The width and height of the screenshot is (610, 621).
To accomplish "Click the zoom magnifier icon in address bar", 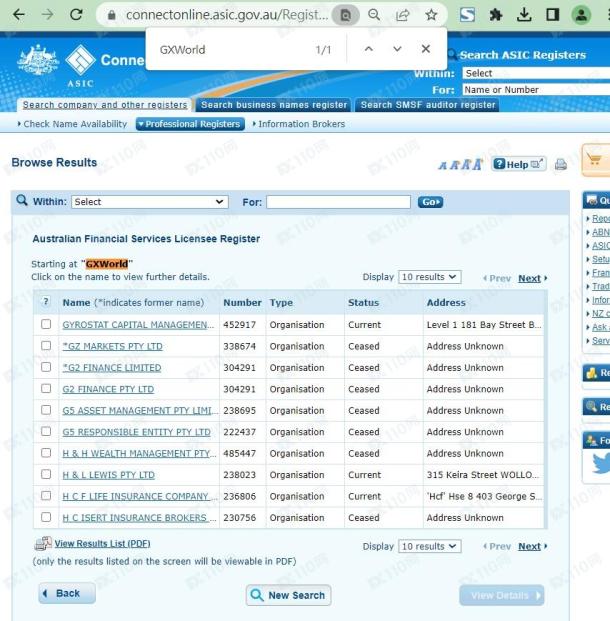I will point(374,15).
